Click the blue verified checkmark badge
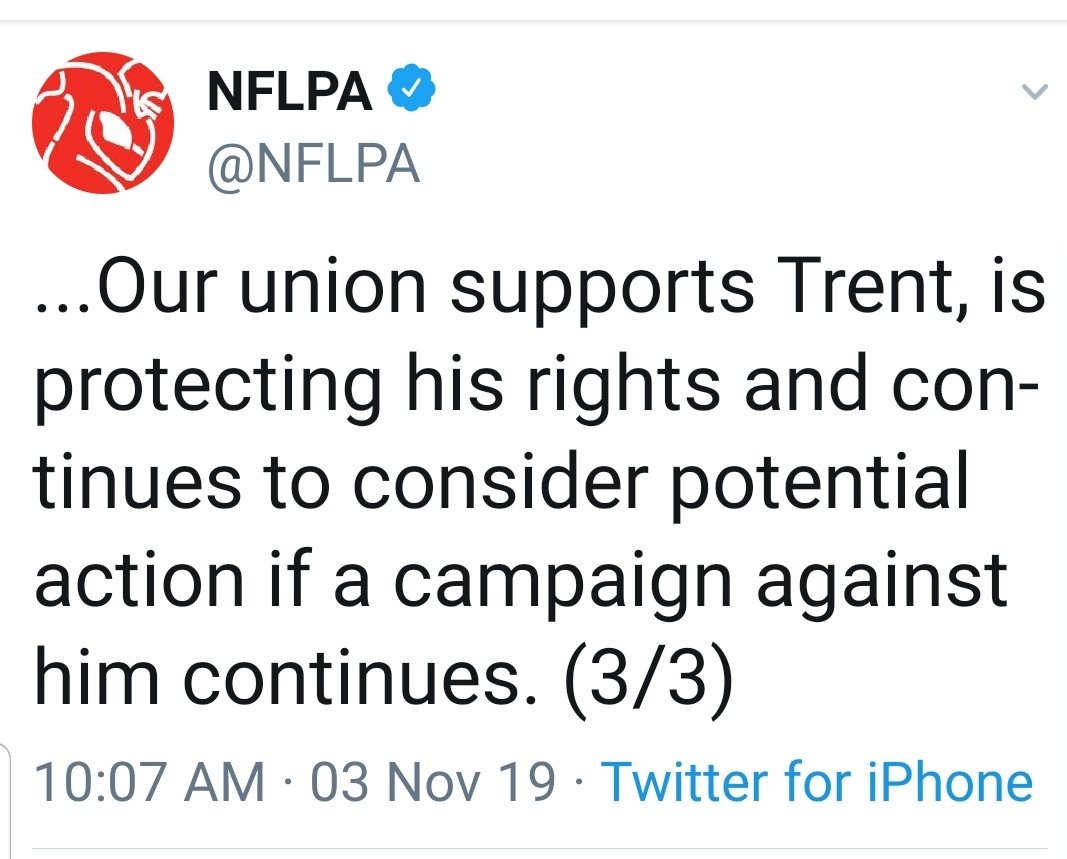 [x=411, y=88]
